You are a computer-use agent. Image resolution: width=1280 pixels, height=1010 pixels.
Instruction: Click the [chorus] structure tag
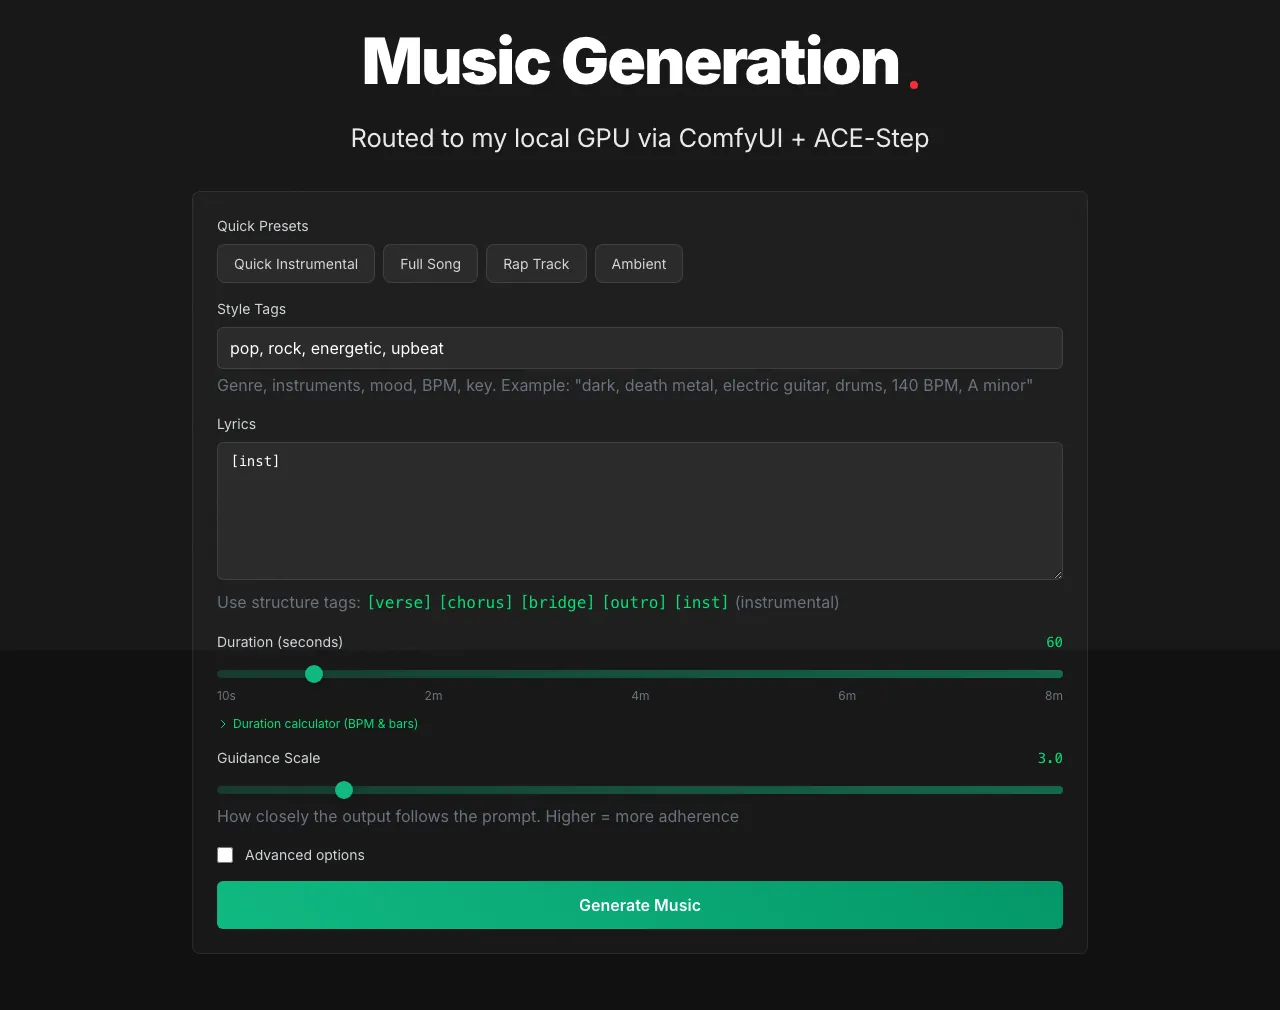pos(476,602)
